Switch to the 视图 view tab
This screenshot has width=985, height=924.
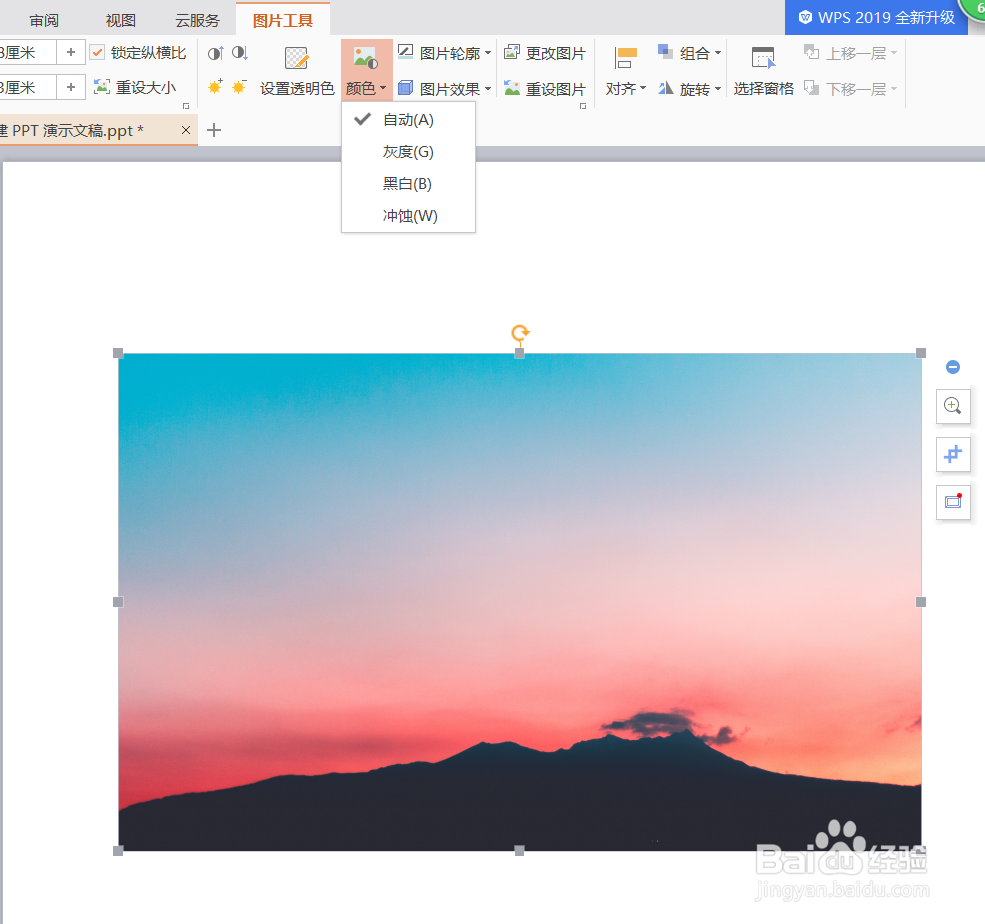pyautogui.click(x=121, y=21)
